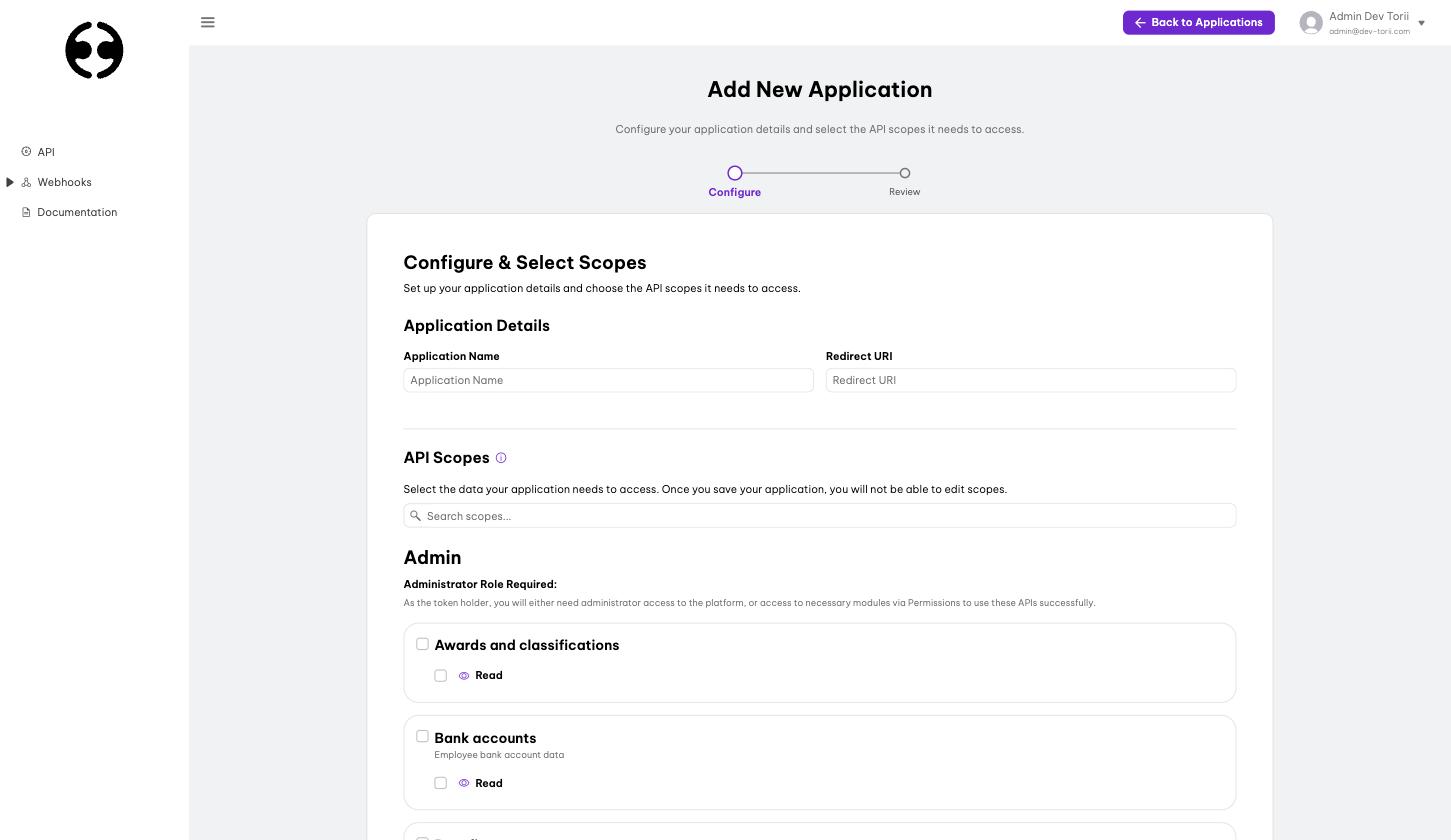Click the Webhooks sidebar icon
This screenshot has height=840, width=1451.
tap(26, 182)
